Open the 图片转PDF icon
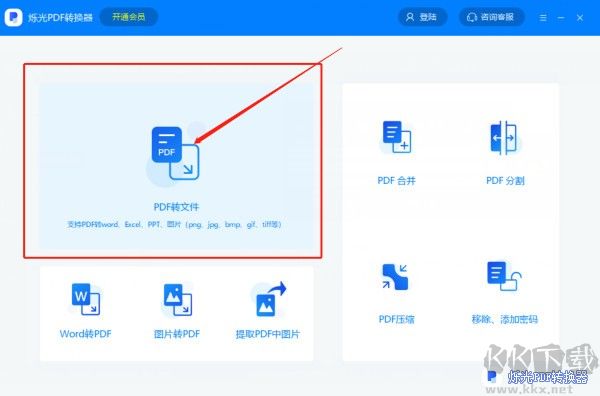600x396 pixels. pos(178,299)
